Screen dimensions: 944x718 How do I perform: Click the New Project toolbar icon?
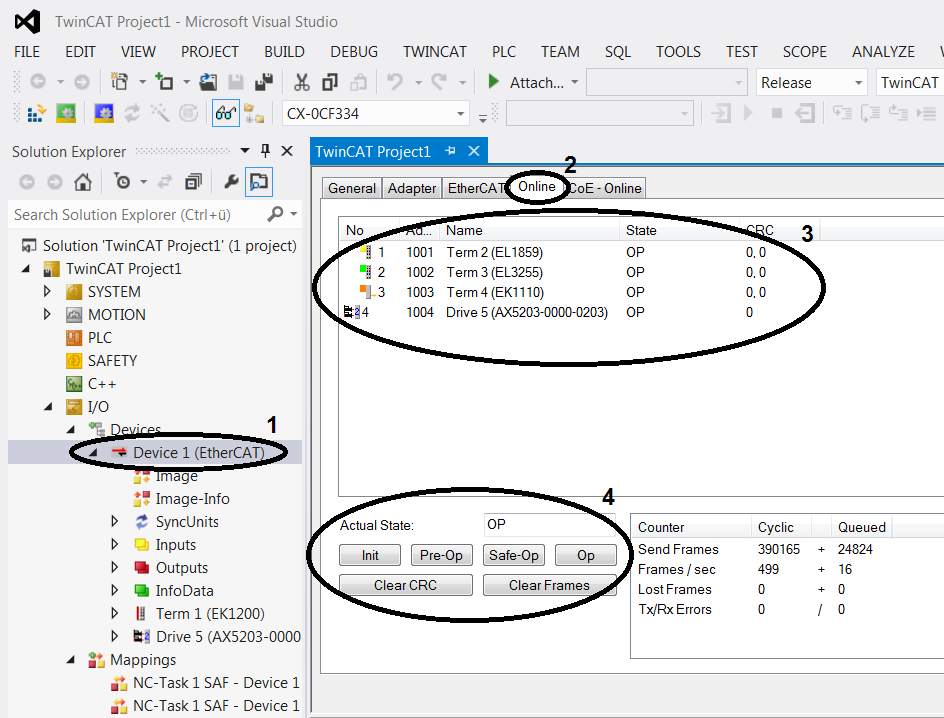119,81
